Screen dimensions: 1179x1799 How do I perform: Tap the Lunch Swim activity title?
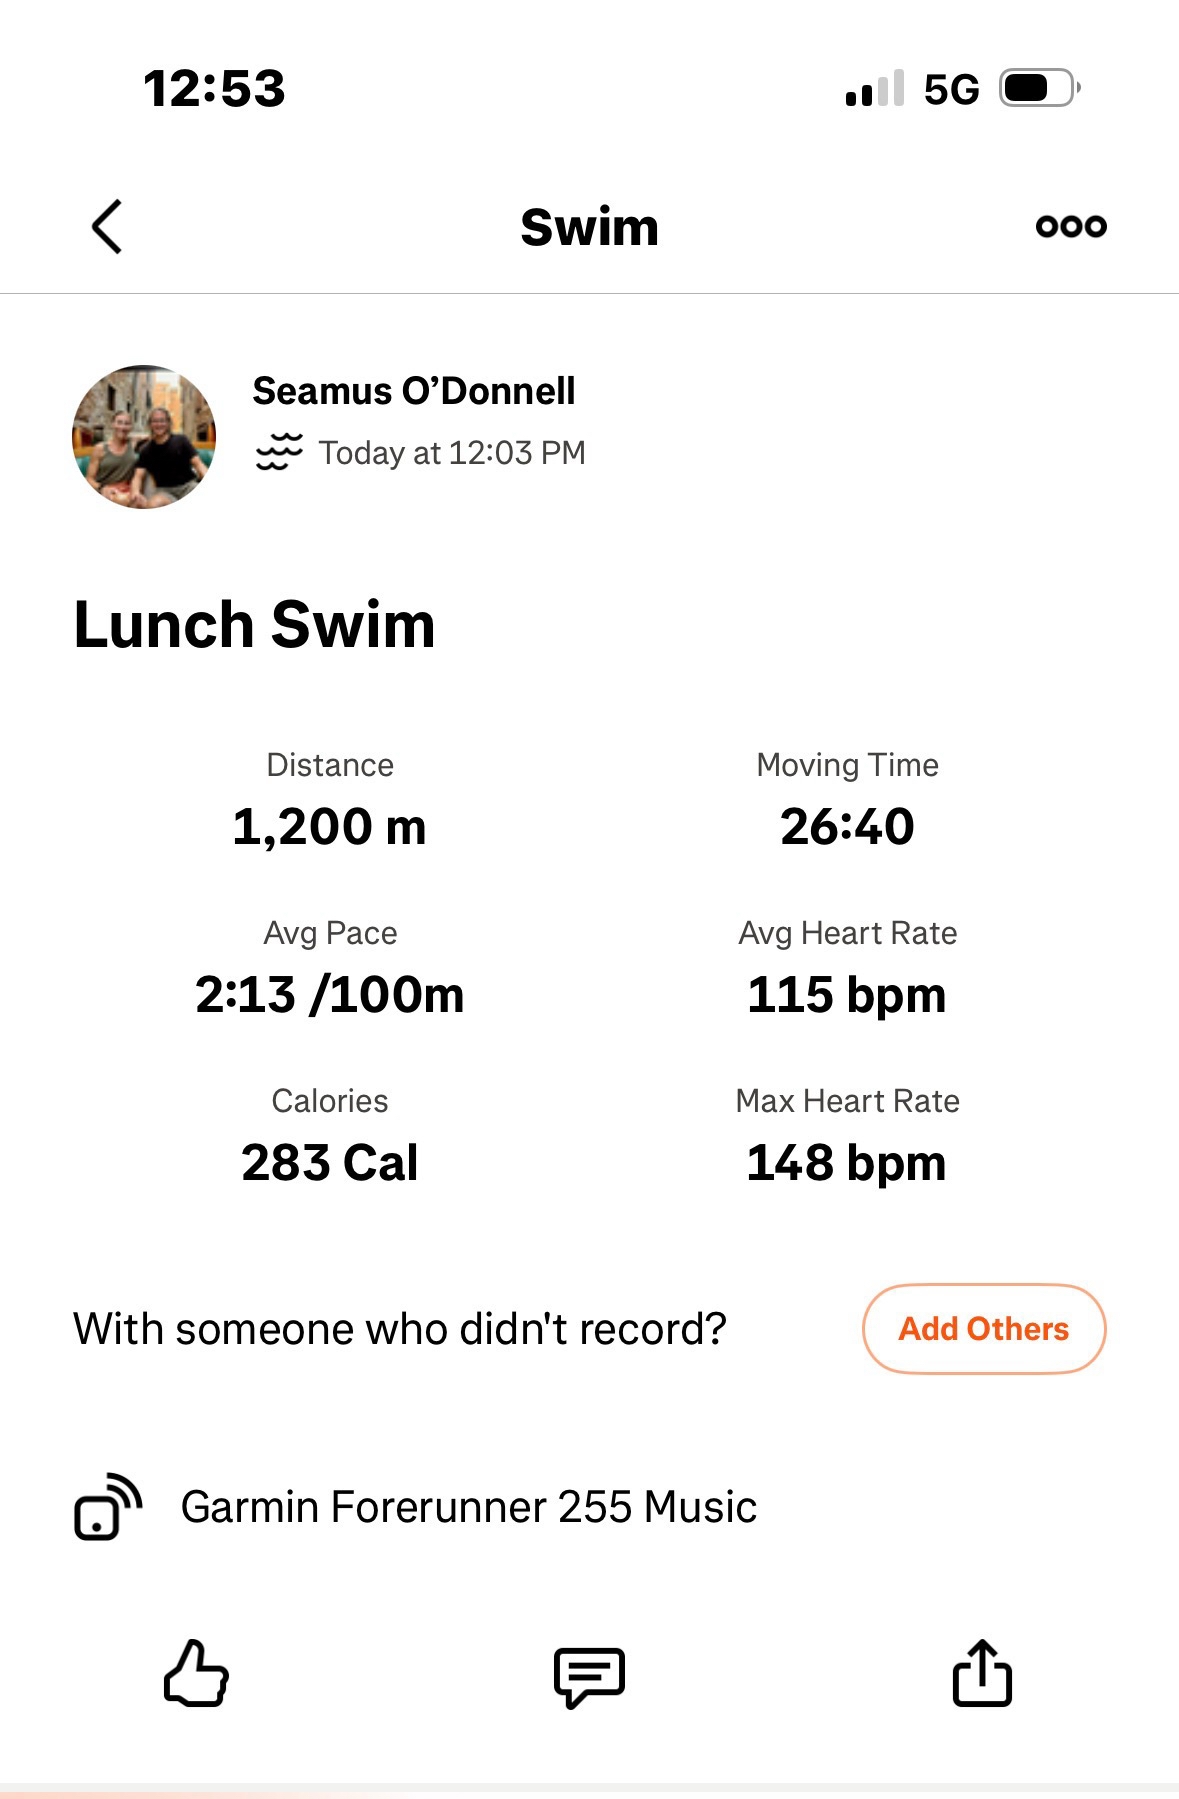point(254,625)
